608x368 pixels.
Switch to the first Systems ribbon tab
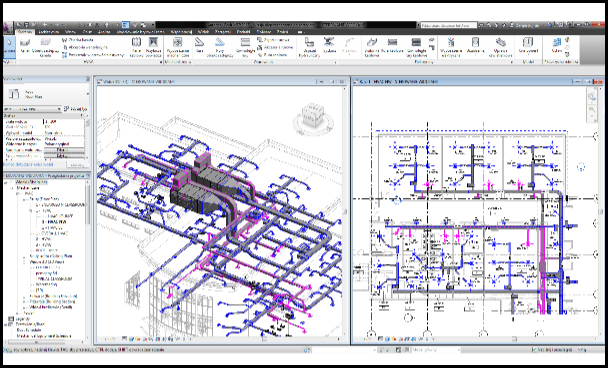click(25, 32)
